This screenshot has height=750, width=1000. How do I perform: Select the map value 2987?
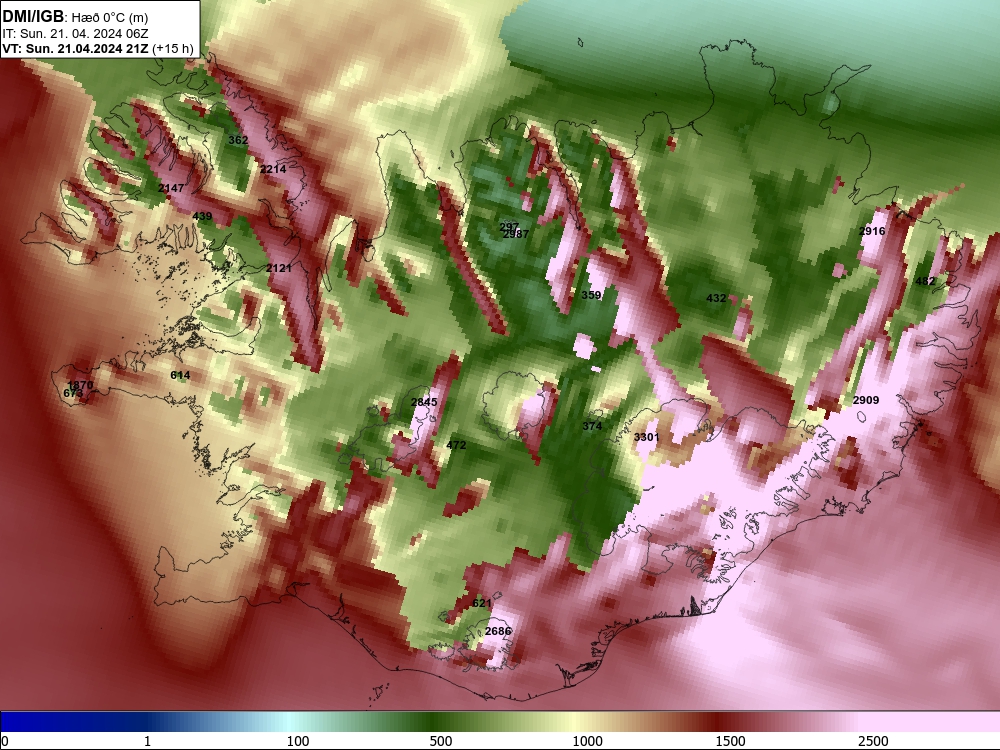pyautogui.click(x=516, y=234)
